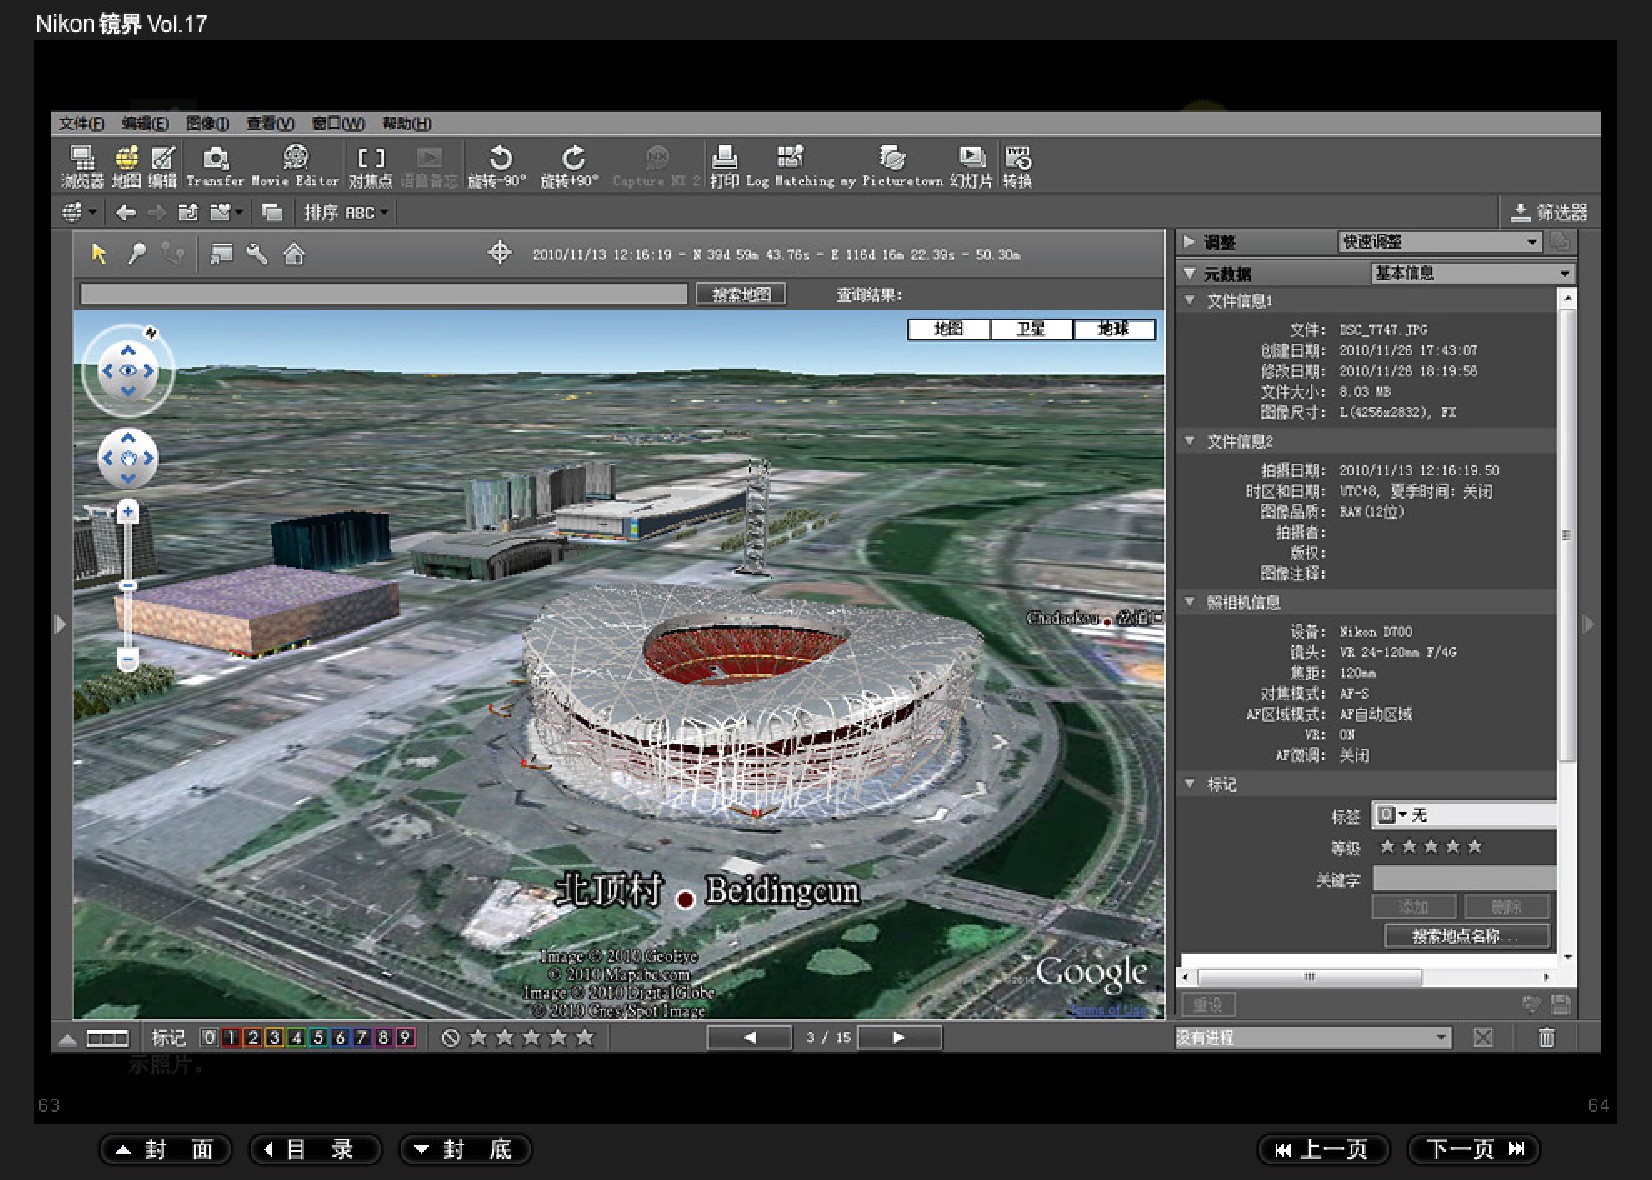Screen dimensions: 1652x1180
Task: Switch map to 地图 mode
Action: pyautogui.click(x=949, y=329)
